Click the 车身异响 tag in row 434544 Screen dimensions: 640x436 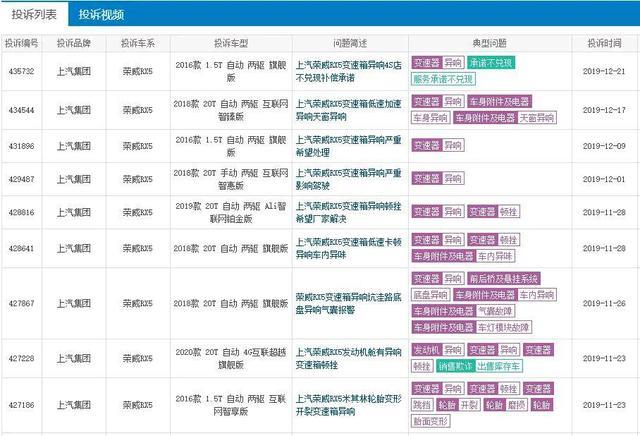click(430, 118)
